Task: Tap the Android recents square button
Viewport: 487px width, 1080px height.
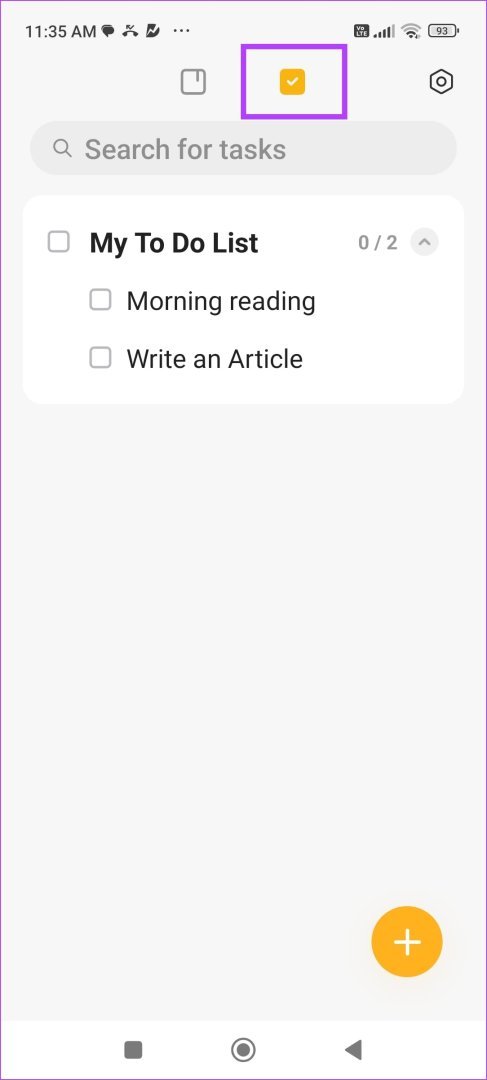Action: pos(133,1050)
